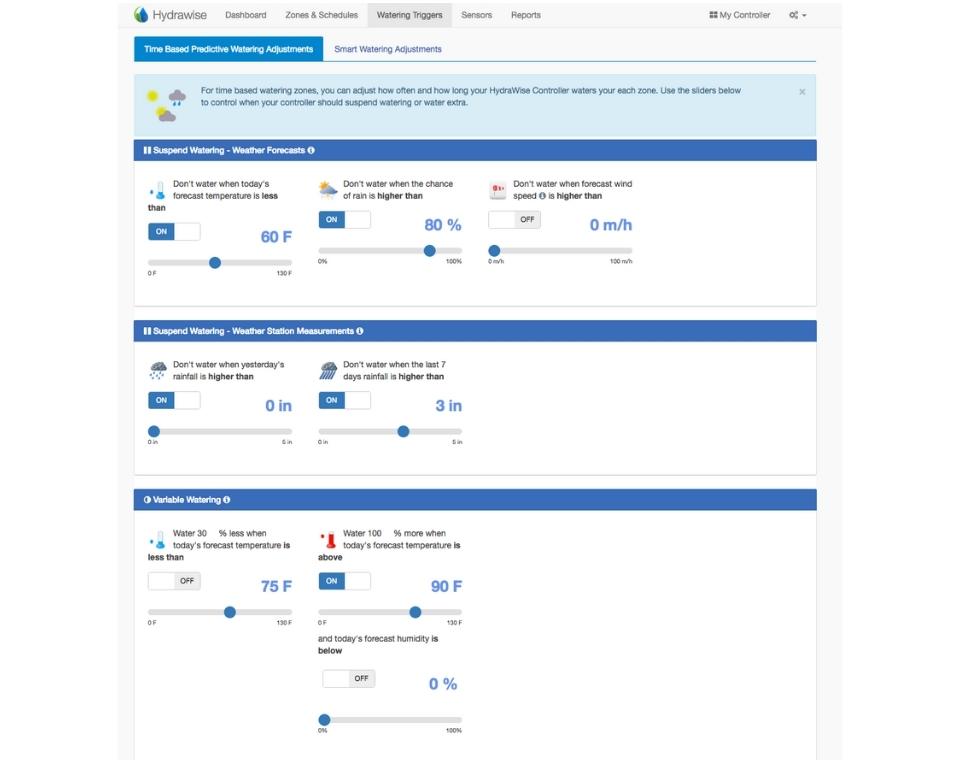Switch to Smart Watering Adjustments tab

point(388,49)
